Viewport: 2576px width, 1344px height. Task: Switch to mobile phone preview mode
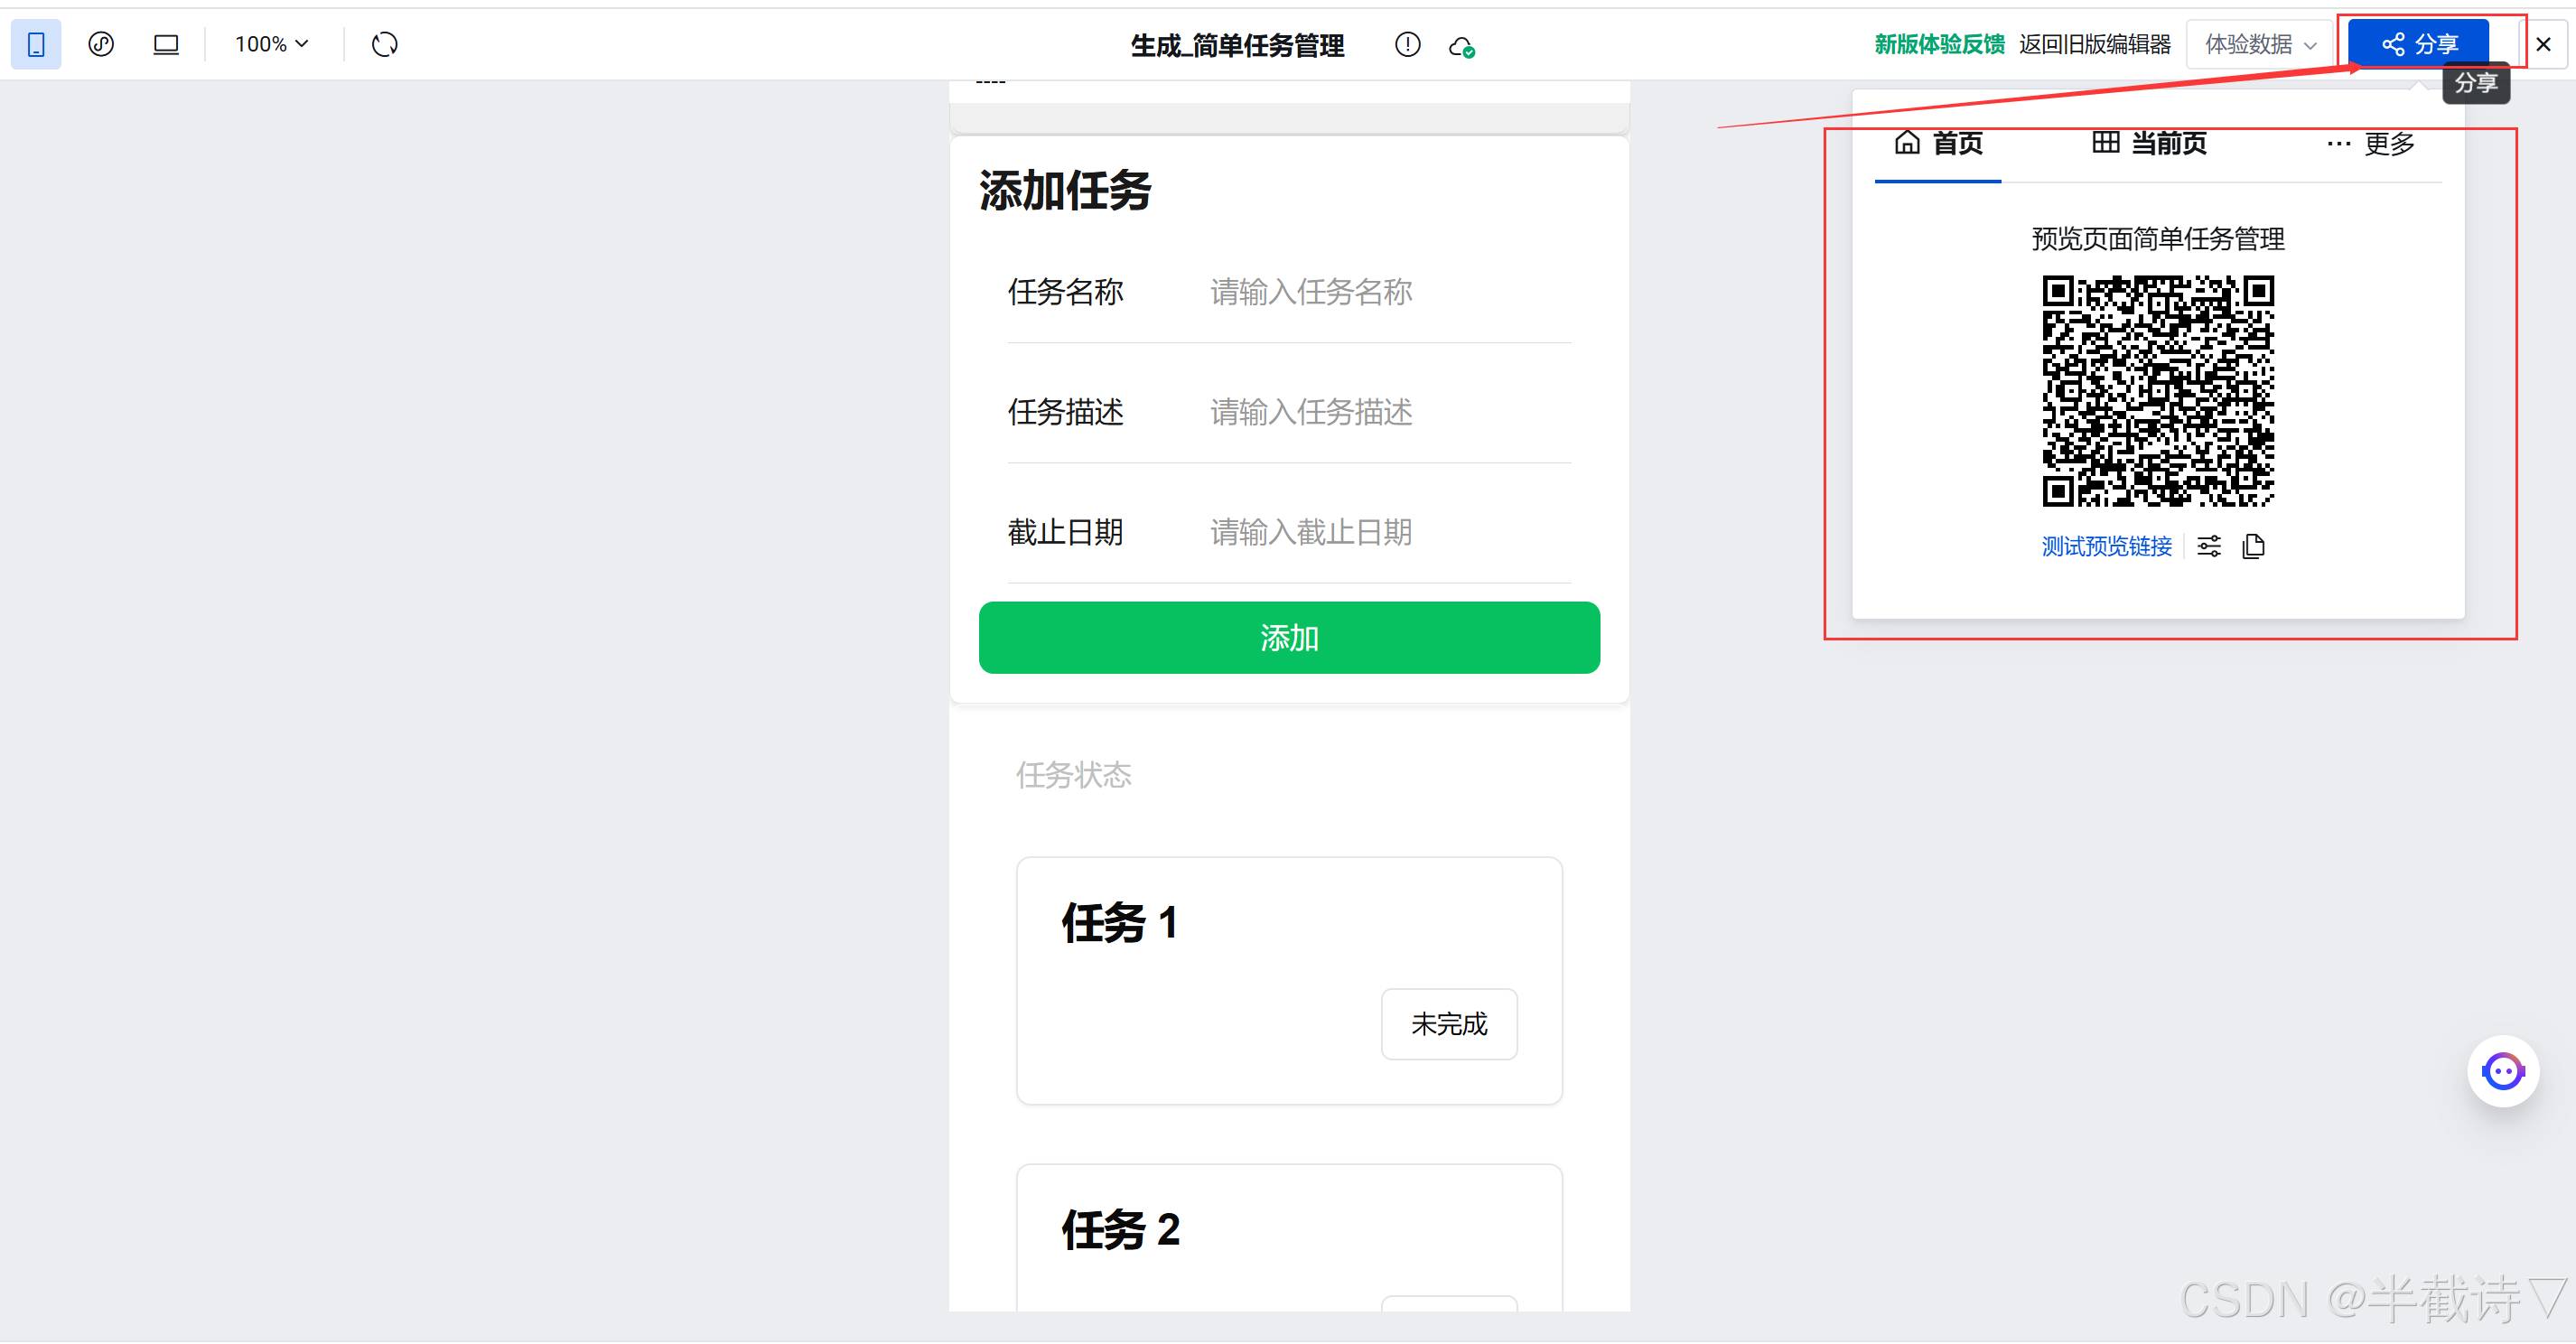pos(36,44)
